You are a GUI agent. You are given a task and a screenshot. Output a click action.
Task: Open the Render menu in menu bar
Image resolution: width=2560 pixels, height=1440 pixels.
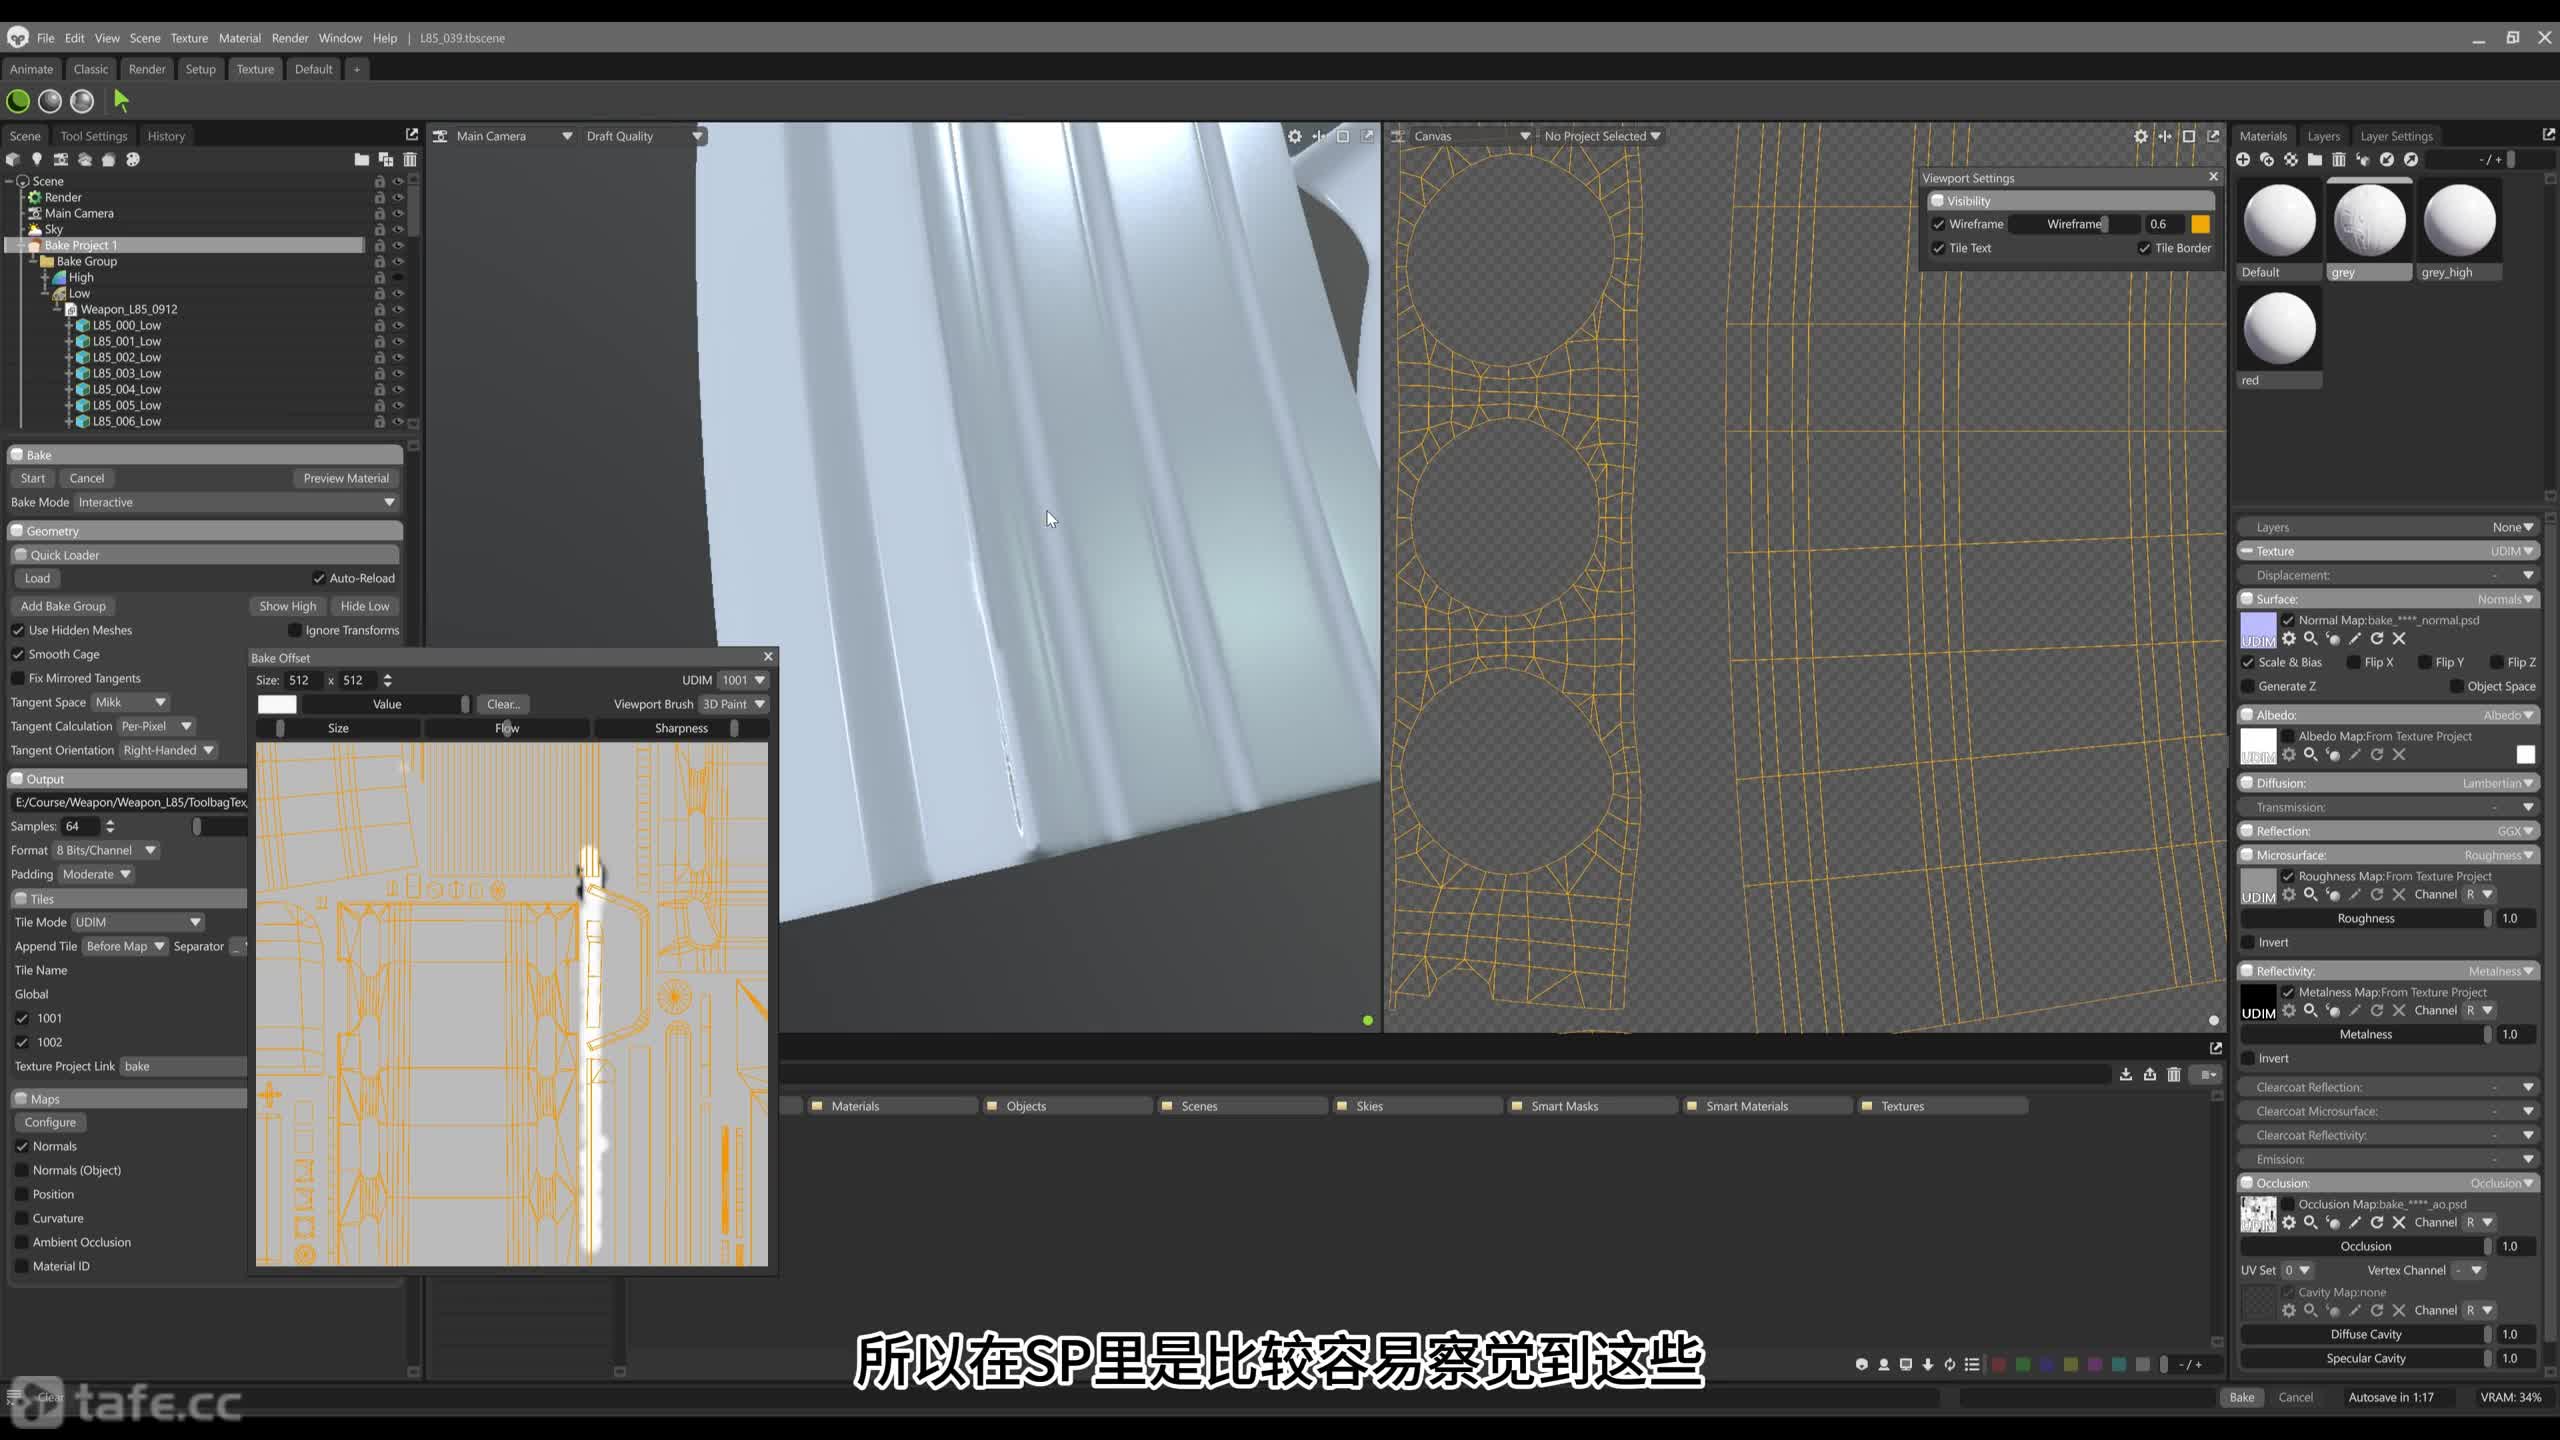(x=290, y=38)
